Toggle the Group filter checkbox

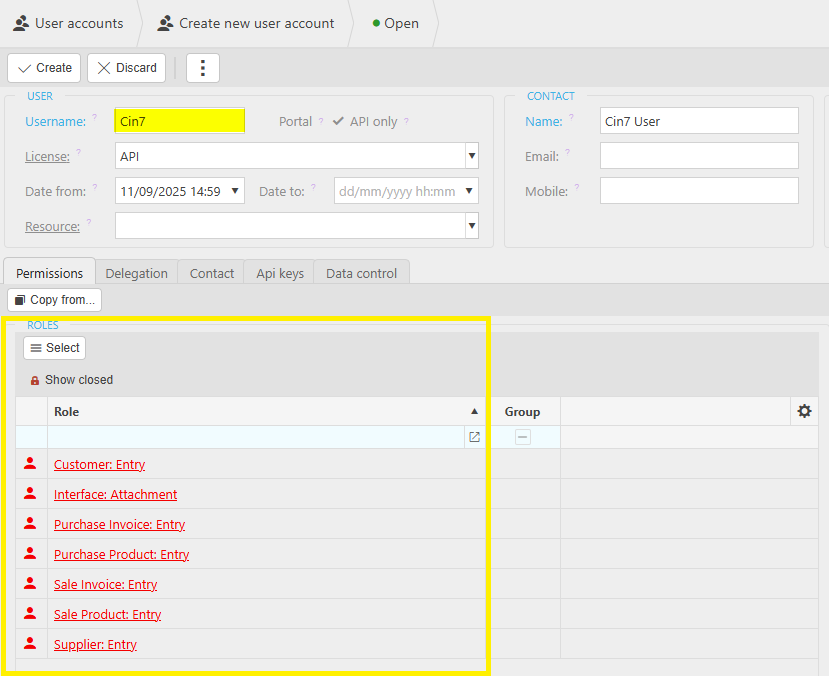pos(523,437)
